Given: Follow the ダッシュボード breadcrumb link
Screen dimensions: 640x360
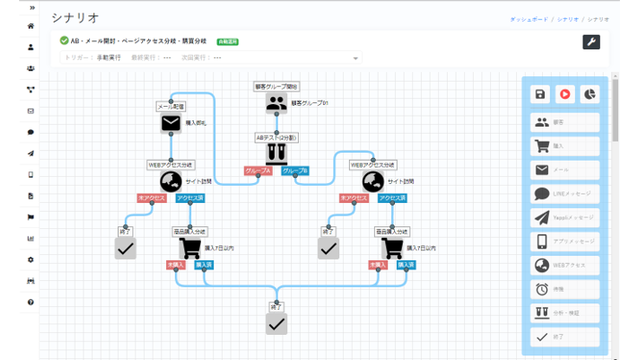Looking at the screenshot, I should [x=529, y=20].
